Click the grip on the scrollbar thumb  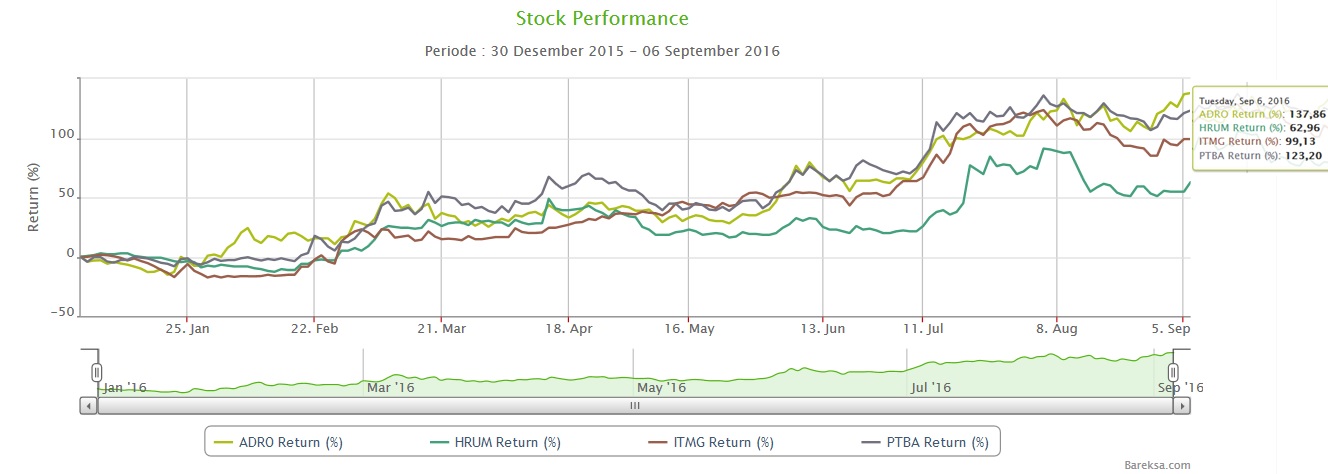pyautogui.click(x=633, y=406)
